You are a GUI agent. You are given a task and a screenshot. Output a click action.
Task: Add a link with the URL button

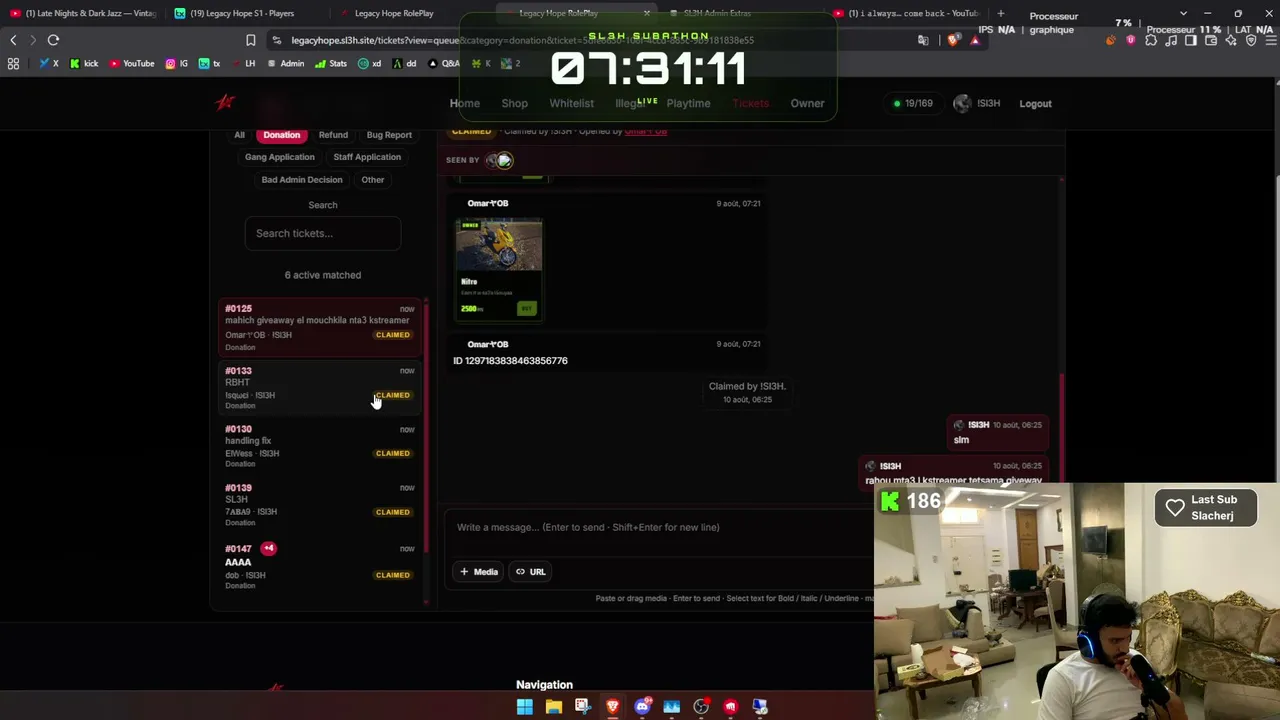tap(531, 572)
